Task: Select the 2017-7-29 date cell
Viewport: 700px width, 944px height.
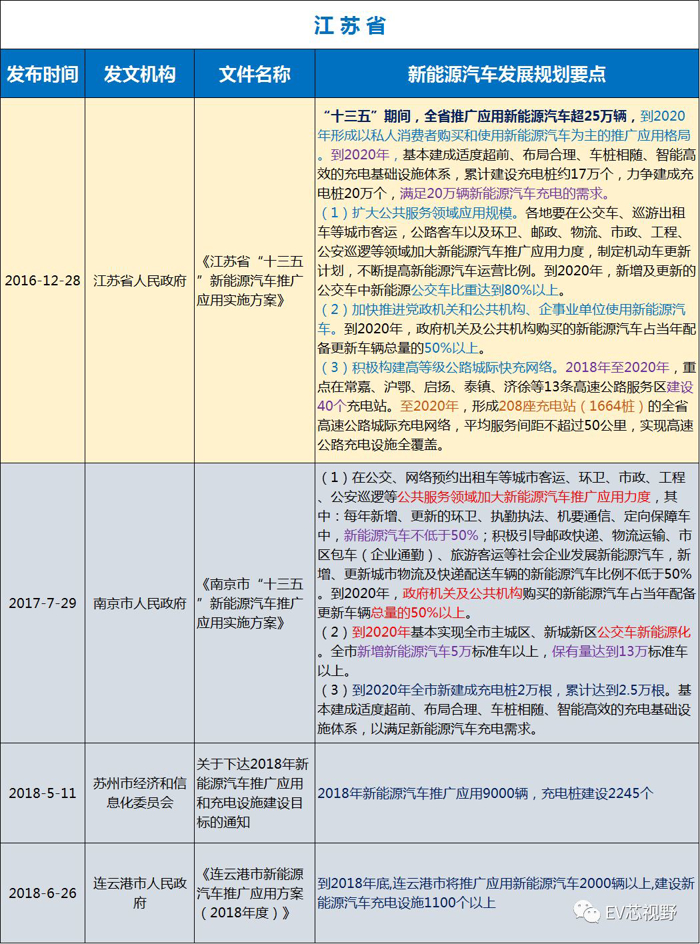Action: [41, 603]
